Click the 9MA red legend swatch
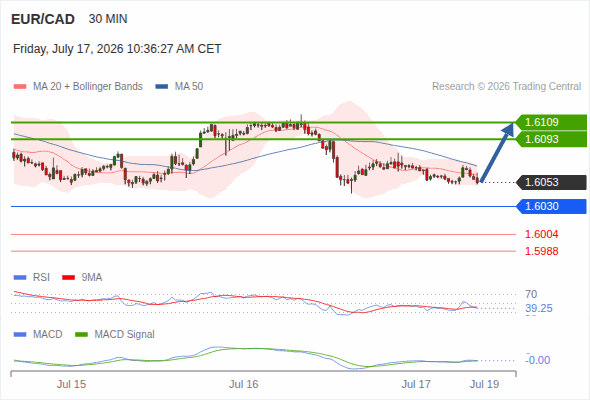 pyautogui.click(x=68, y=278)
